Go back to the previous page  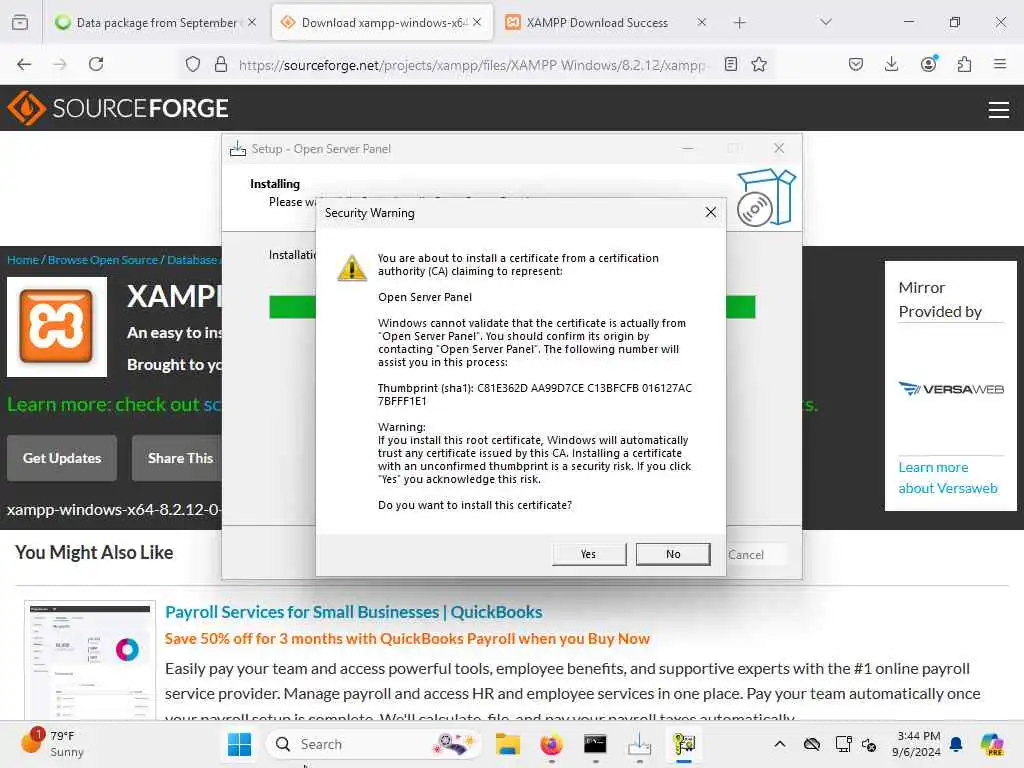24,64
